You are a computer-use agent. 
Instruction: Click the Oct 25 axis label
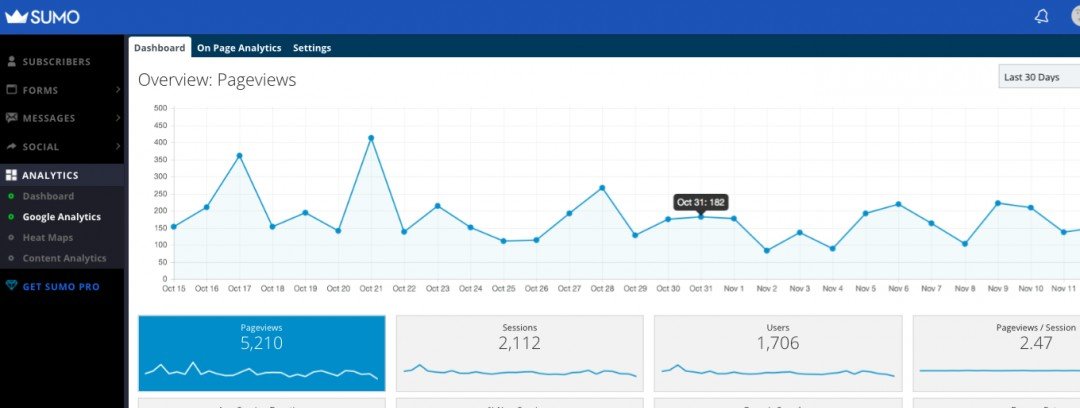point(503,288)
